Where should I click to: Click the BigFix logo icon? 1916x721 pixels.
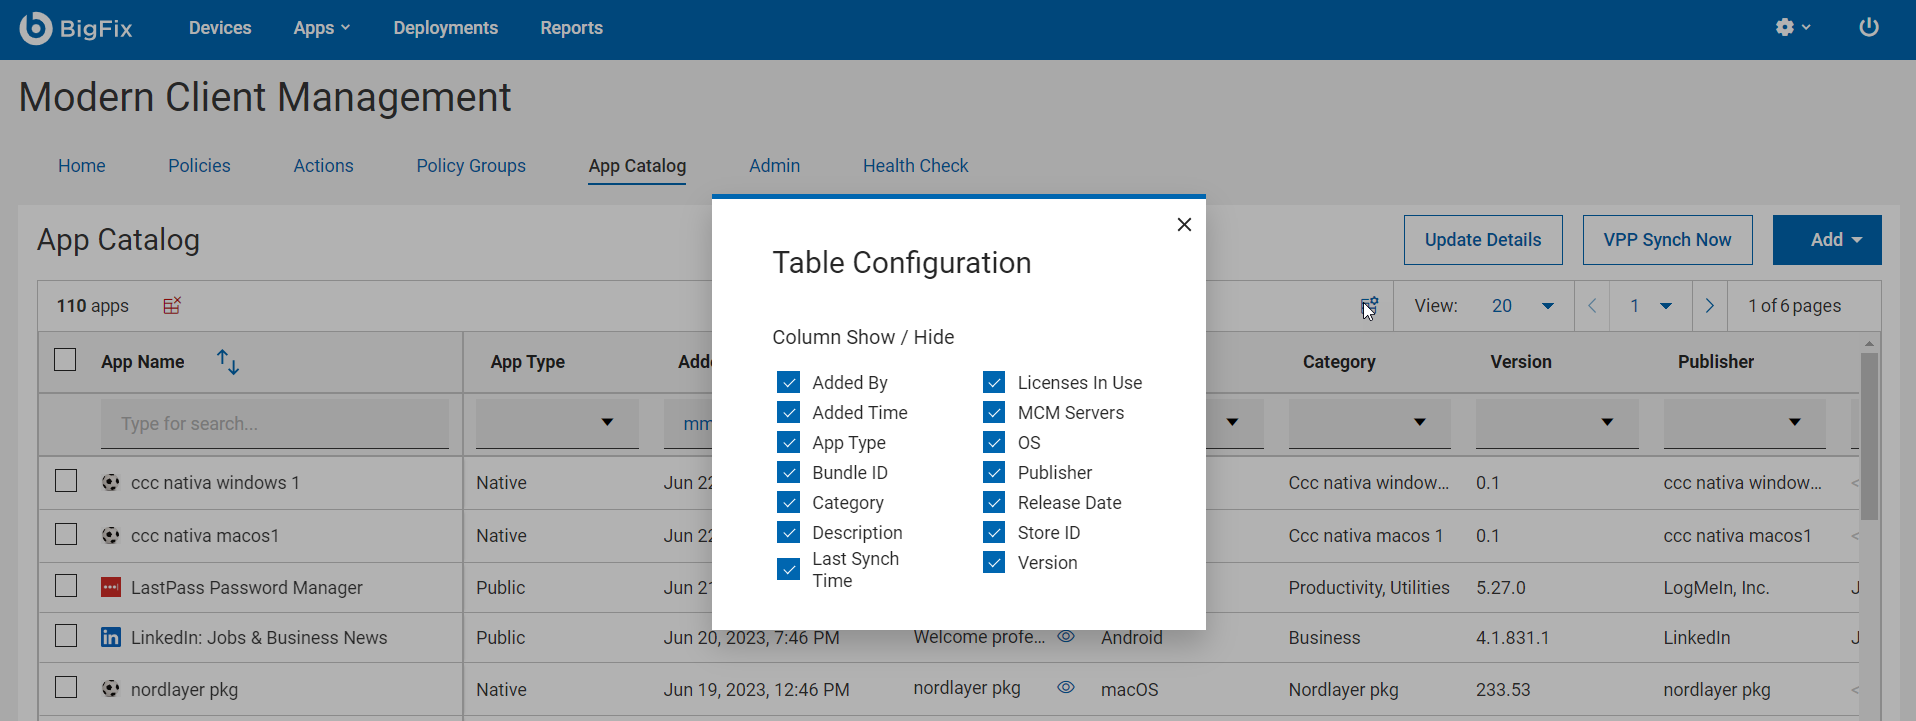pos(36,28)
